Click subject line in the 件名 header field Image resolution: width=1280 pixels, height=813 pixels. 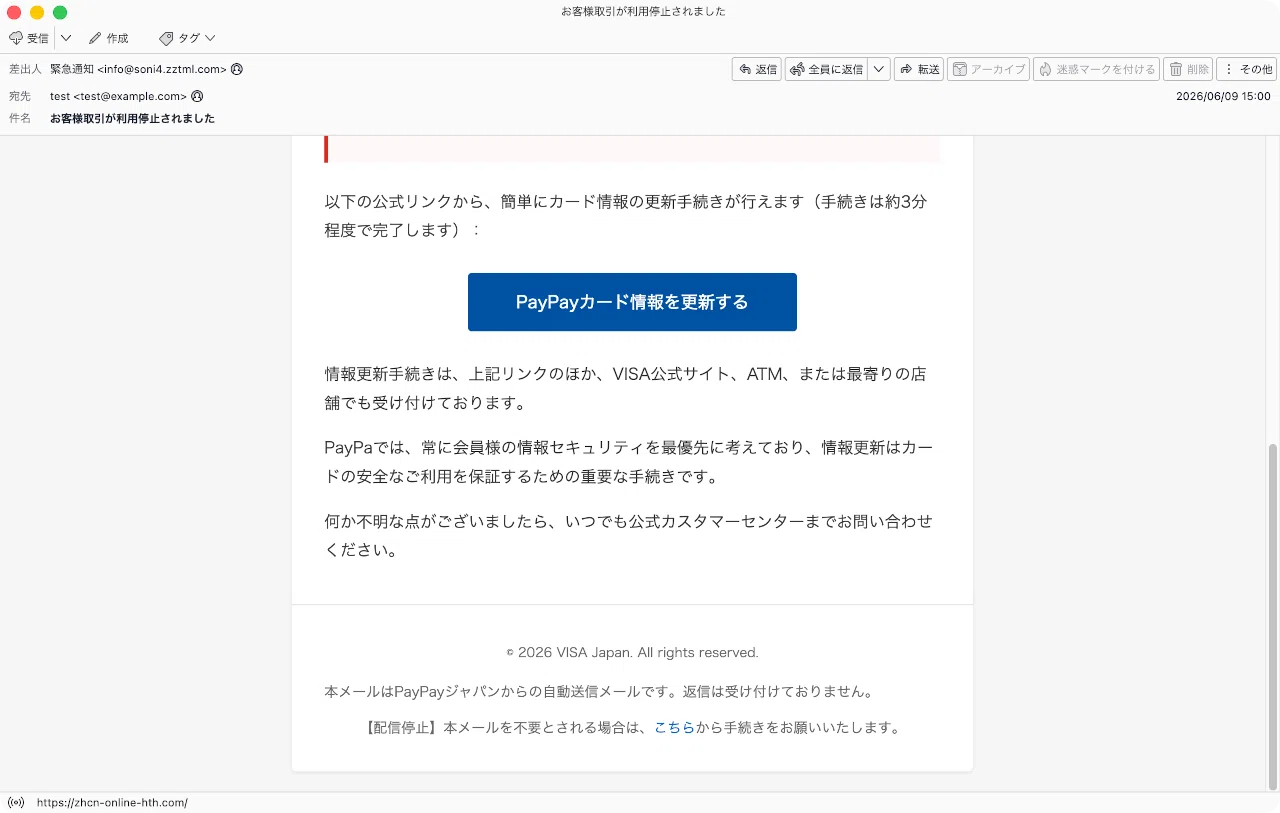[x=132, y=118]
